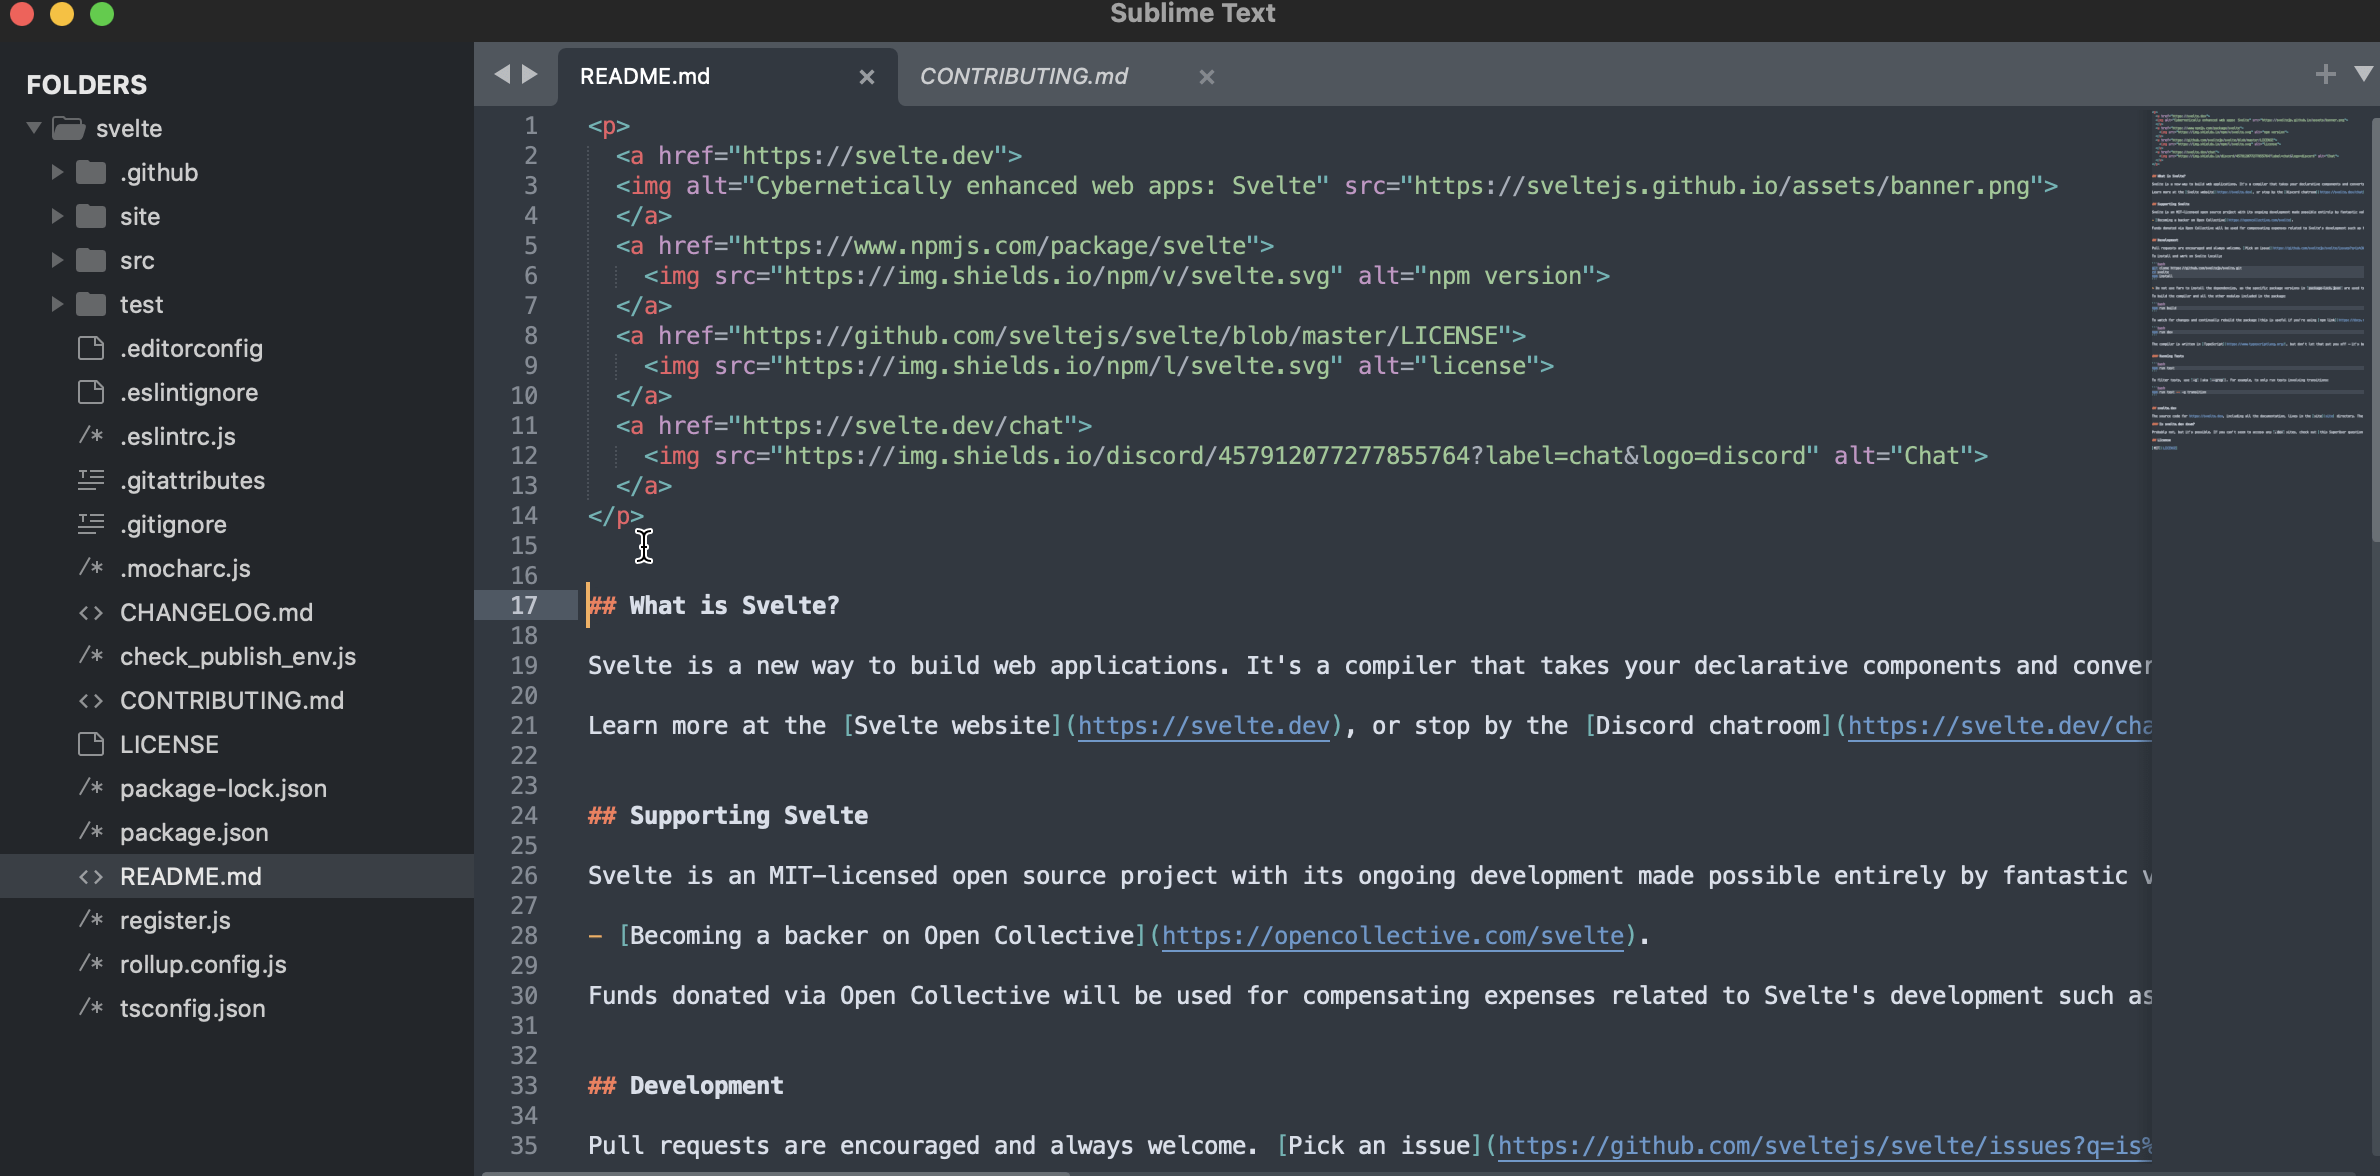Click the opencollective.com/svelte link

point(1391,936)
